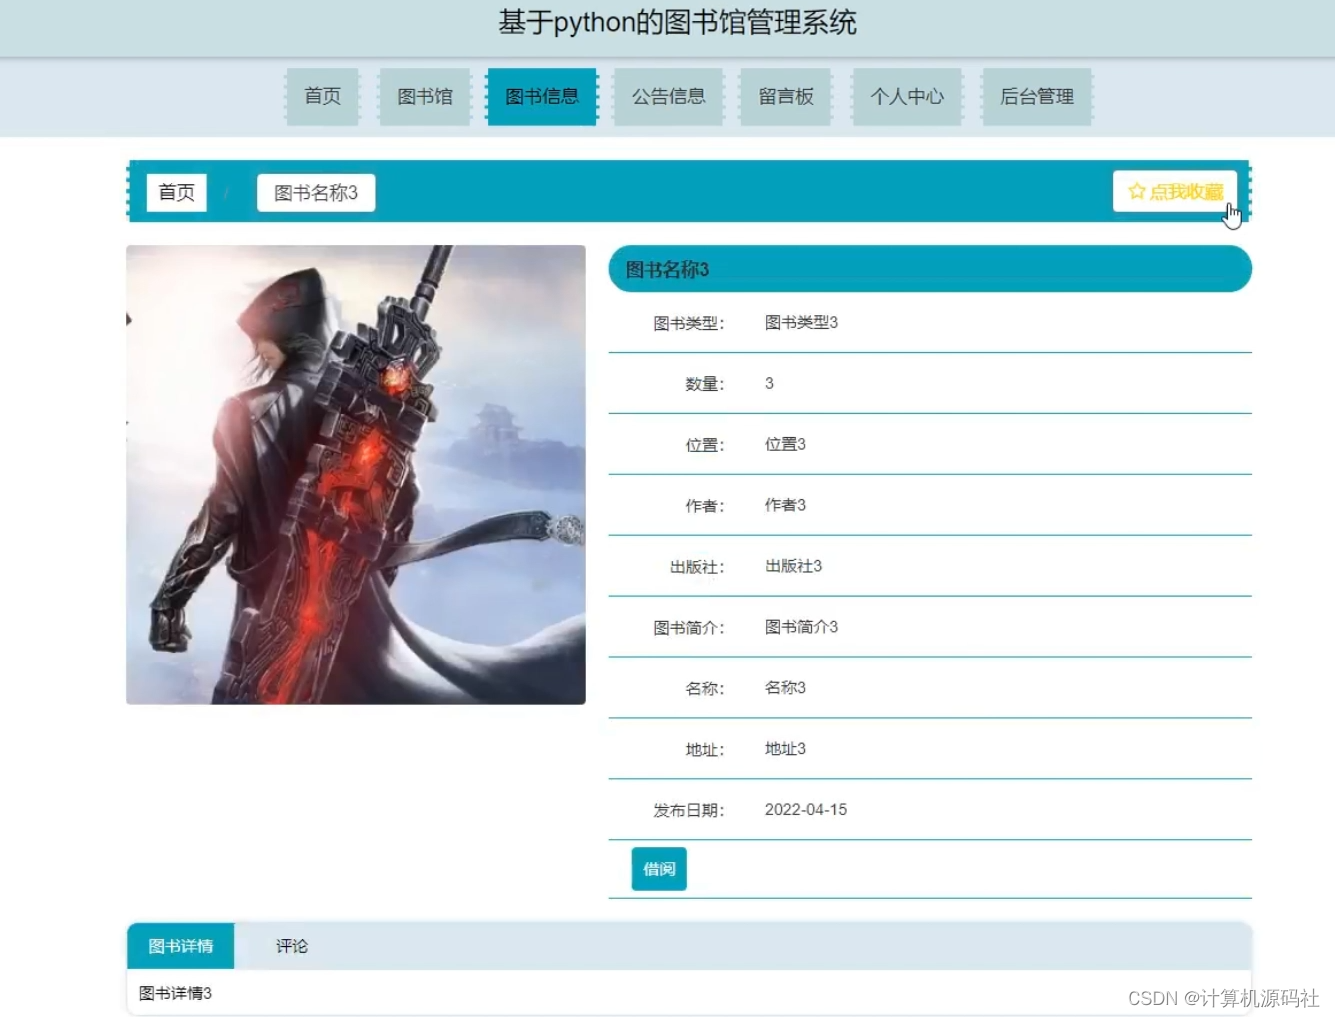Click the 图书类型3 value text
The image size is (1335, 1017).
click(x=801, y=322)
